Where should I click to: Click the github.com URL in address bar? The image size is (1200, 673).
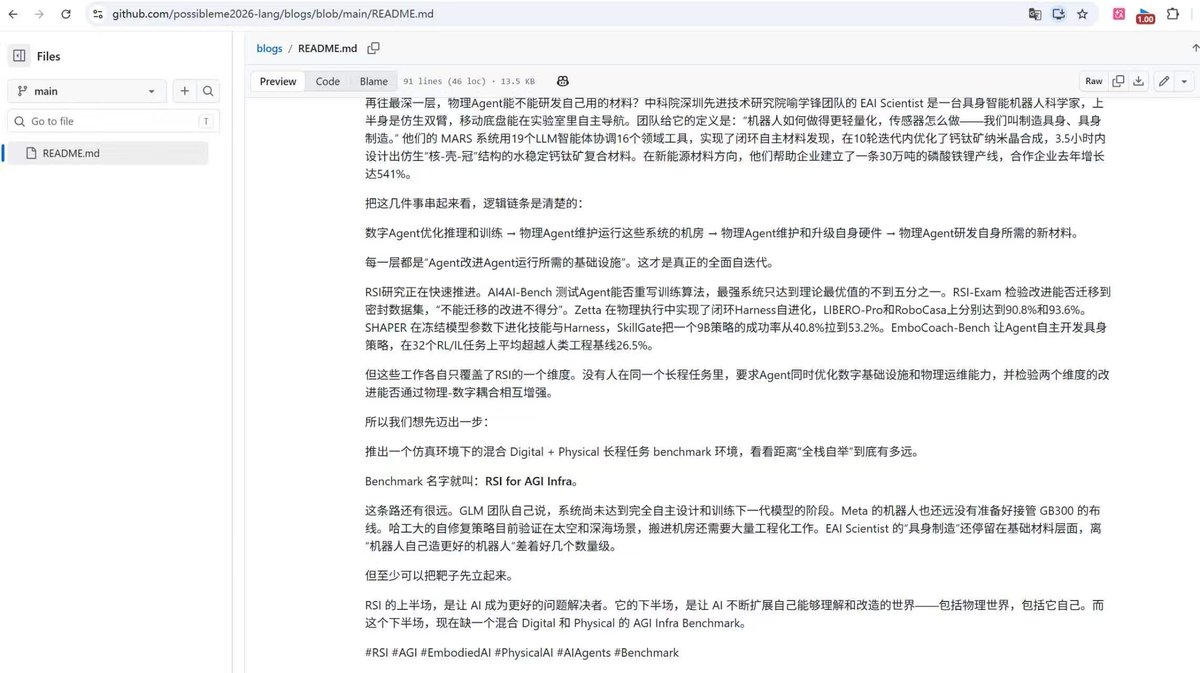click(272, 15)
